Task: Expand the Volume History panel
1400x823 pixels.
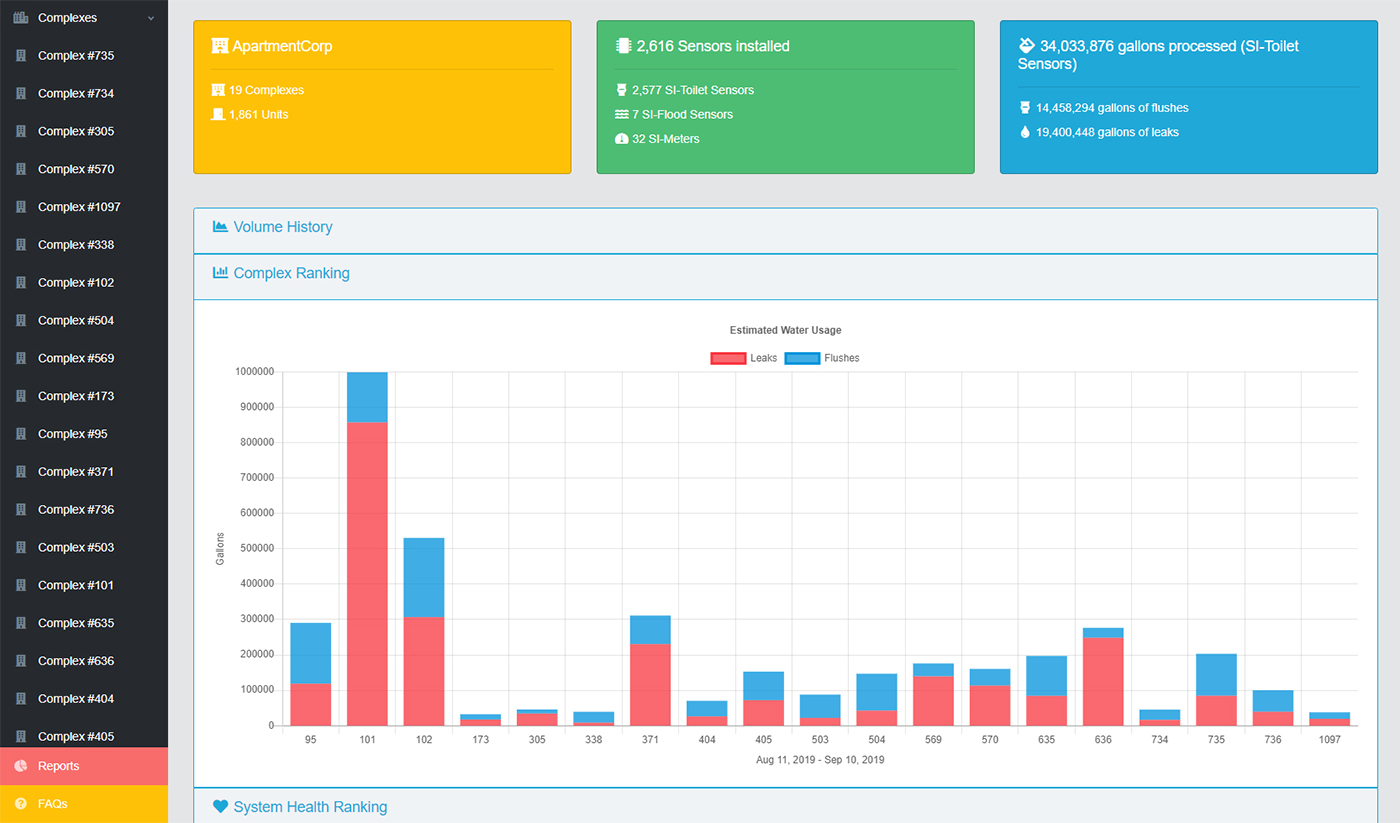Action: coord(283,227)
